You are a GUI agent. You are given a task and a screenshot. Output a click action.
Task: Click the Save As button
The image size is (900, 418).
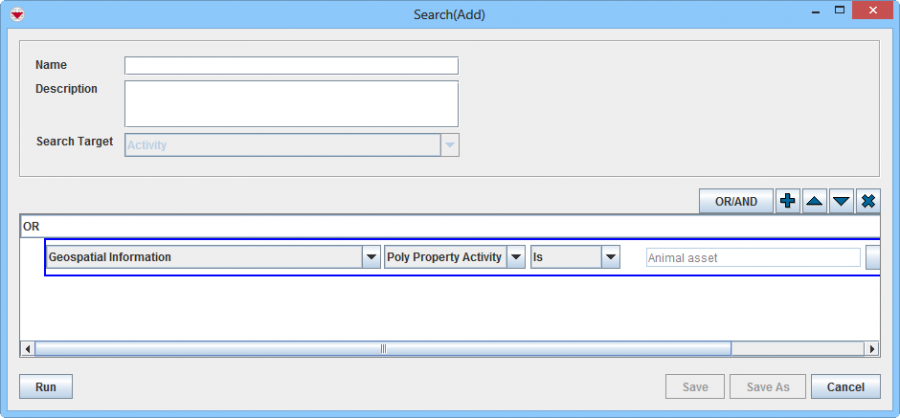pyautogui.click(x=768, y=387)
